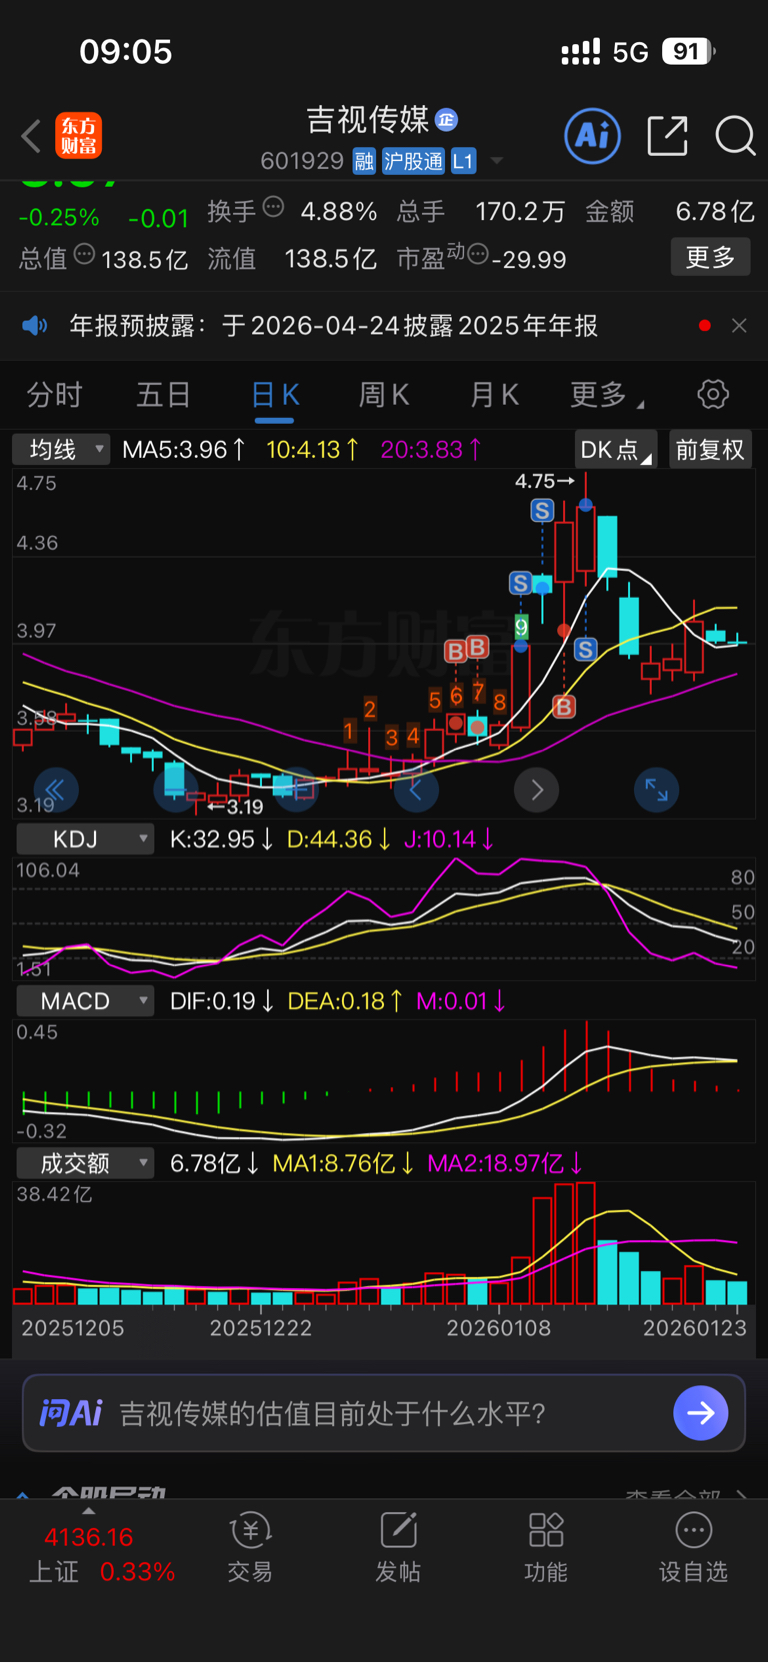Image resolution: width=768 pixels, height=1663 pixels.
Task: Open the search magnifier icon
Action: tap(735, 135)
